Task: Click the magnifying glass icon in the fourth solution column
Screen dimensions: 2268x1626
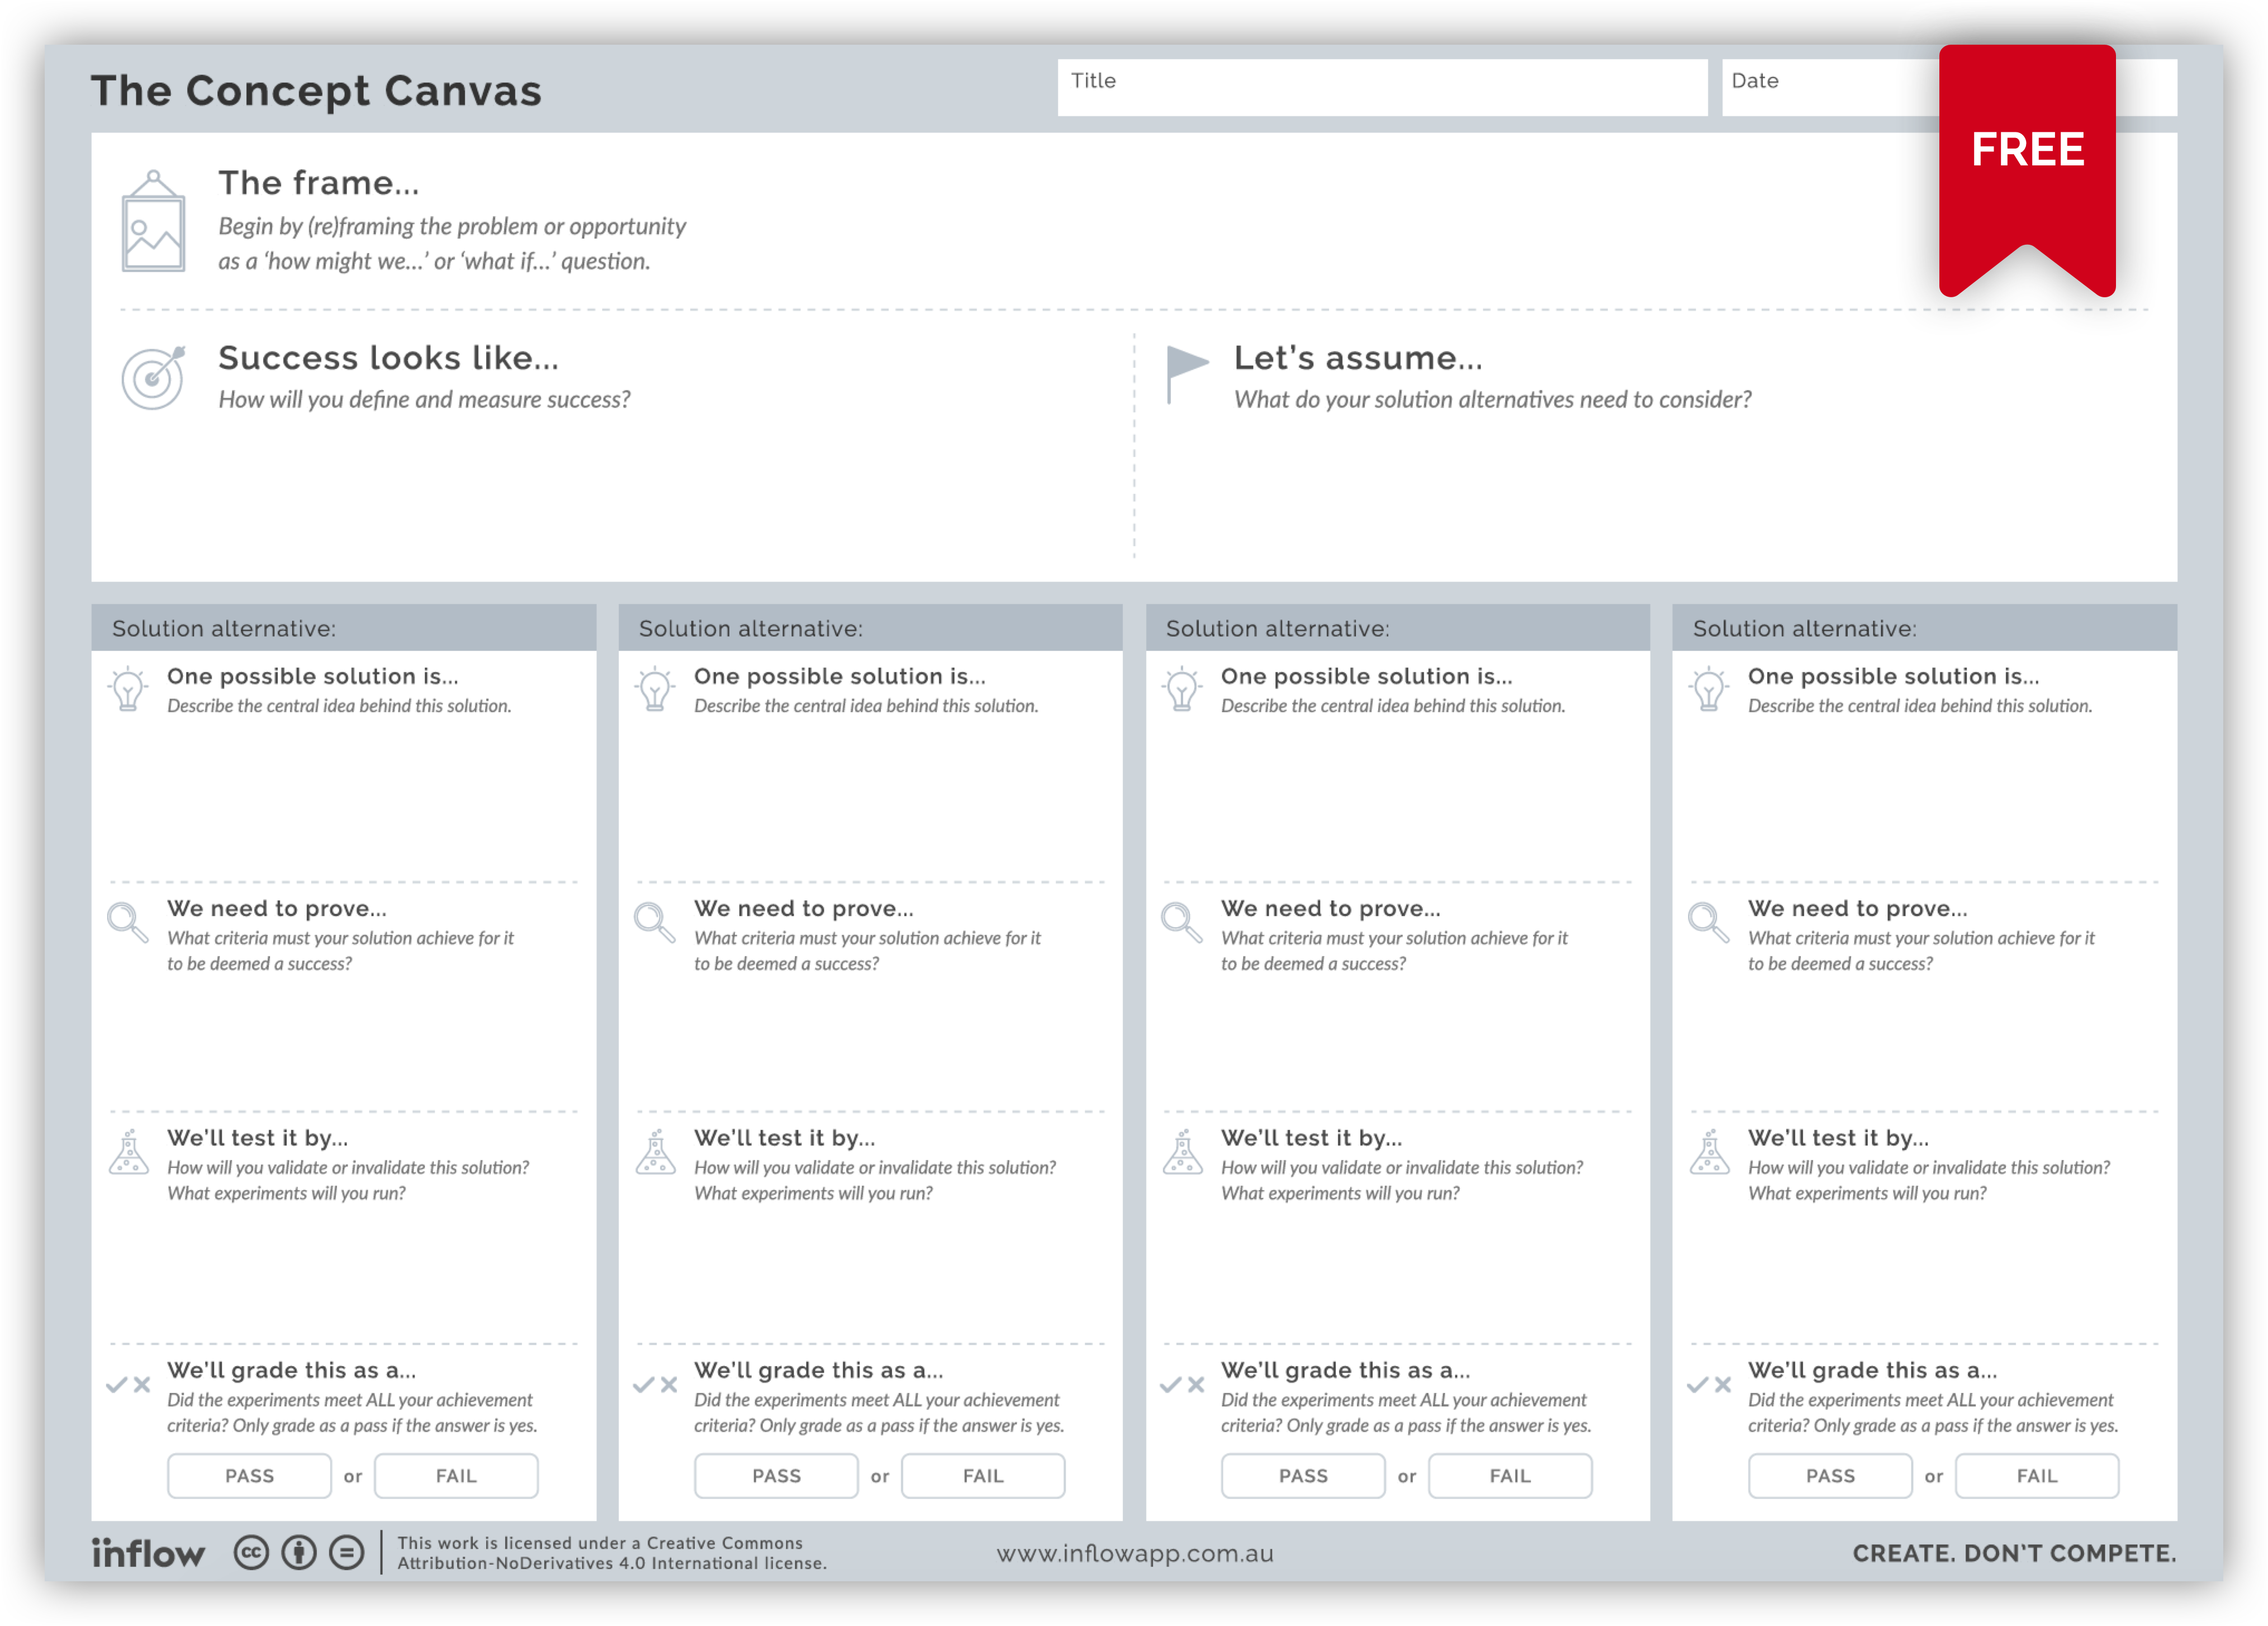Action: tap(1709, 922)
